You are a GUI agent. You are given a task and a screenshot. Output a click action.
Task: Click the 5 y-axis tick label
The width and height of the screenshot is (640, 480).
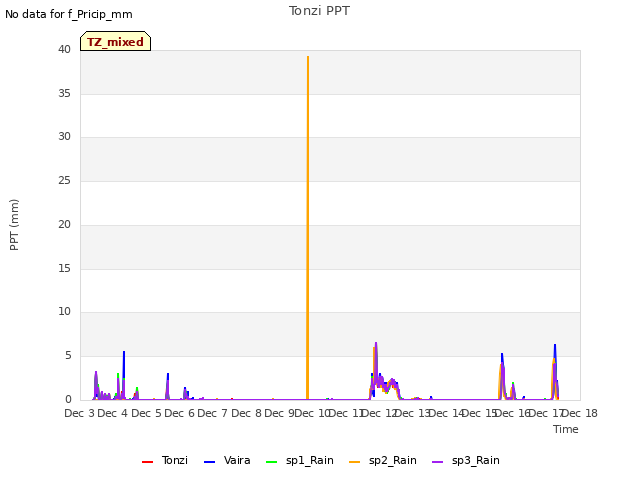68,356
